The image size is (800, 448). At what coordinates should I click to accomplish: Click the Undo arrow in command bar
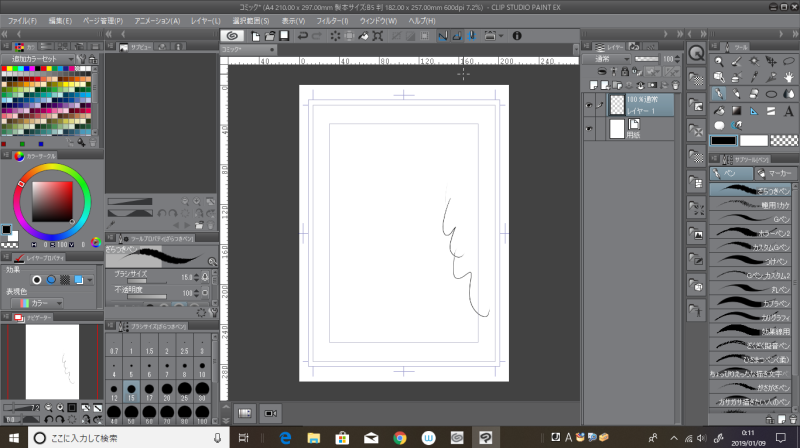tap(303, 35)
